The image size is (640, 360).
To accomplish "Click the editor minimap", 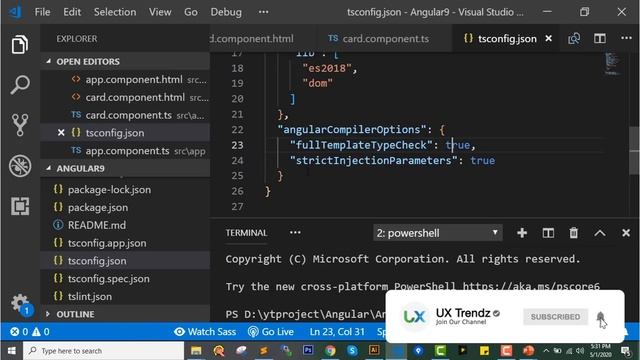I will coord(612,64).
